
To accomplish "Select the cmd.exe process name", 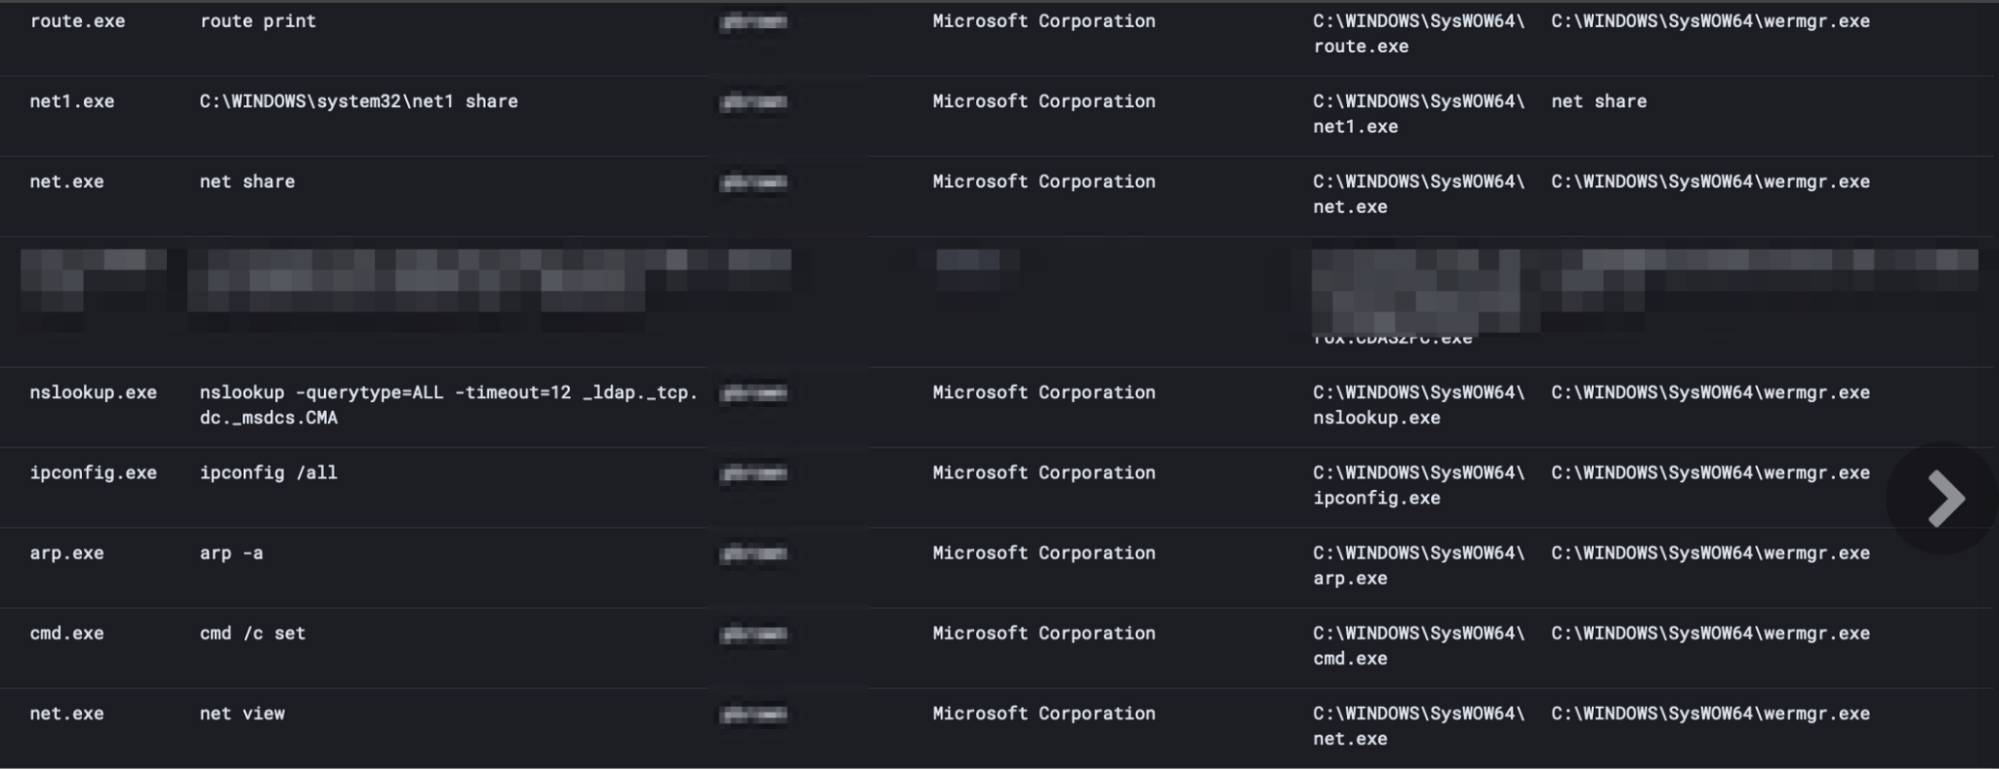I will click(x=67, y=633).
